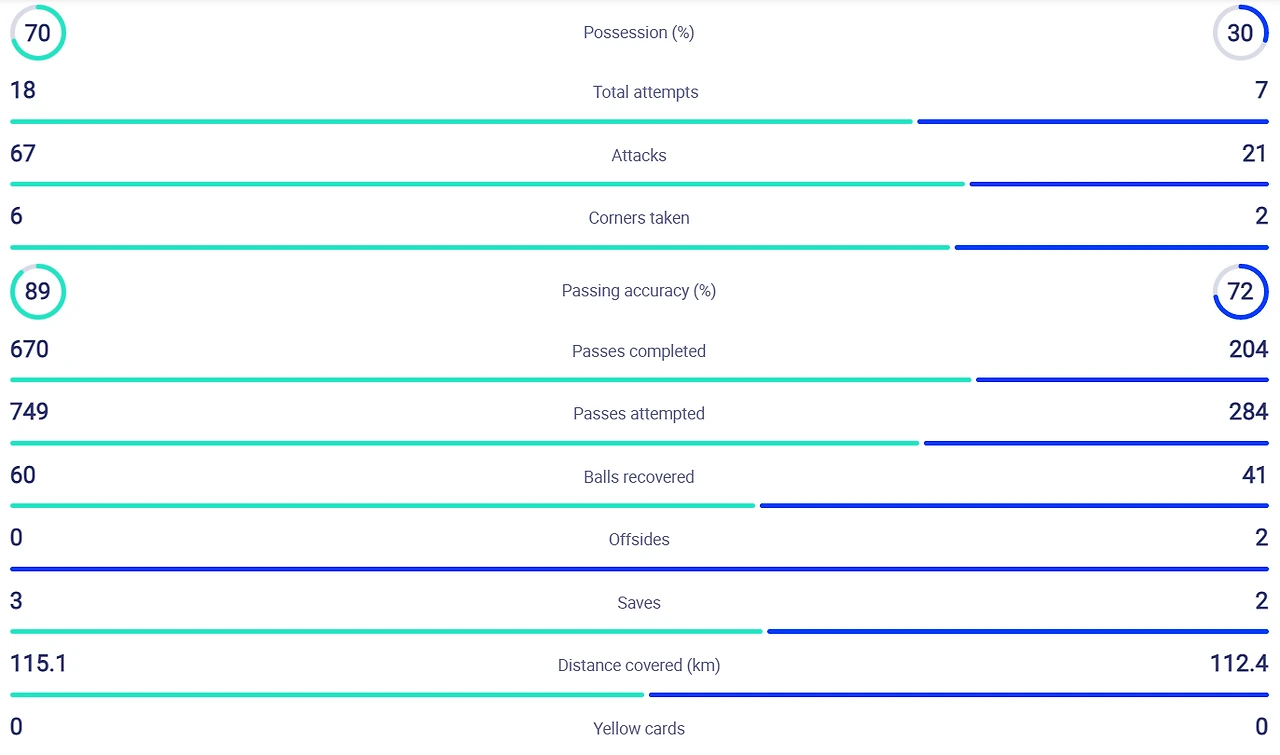Select the Saves label
The height and width of the screenshot is (755, 1280).
639,603
